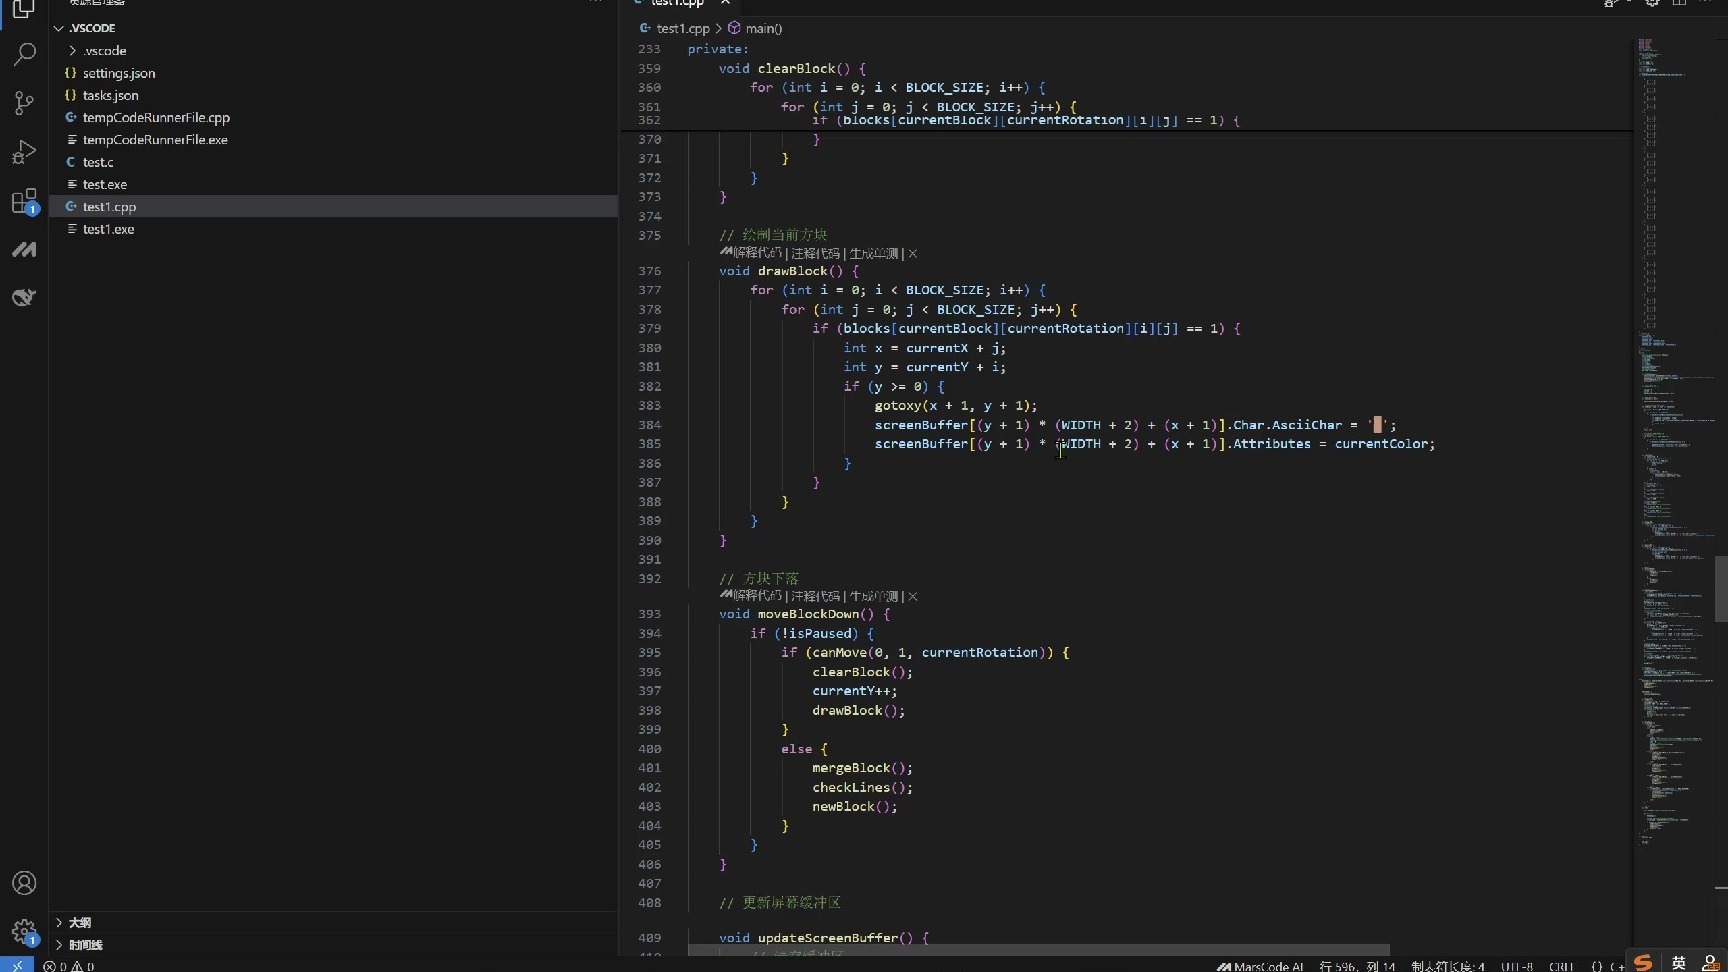Open the Search view in activity bar
Viewport: 1728px width, 972px height.
click(24, 54)
